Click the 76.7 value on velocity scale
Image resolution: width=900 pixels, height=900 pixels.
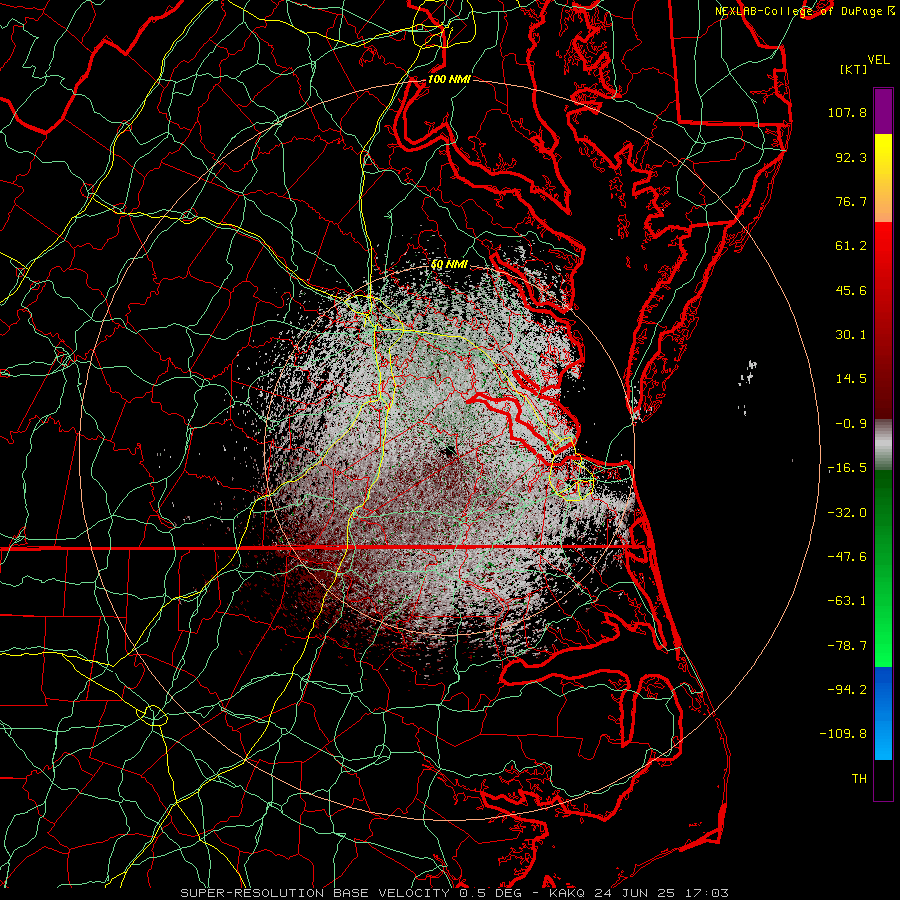851,201
